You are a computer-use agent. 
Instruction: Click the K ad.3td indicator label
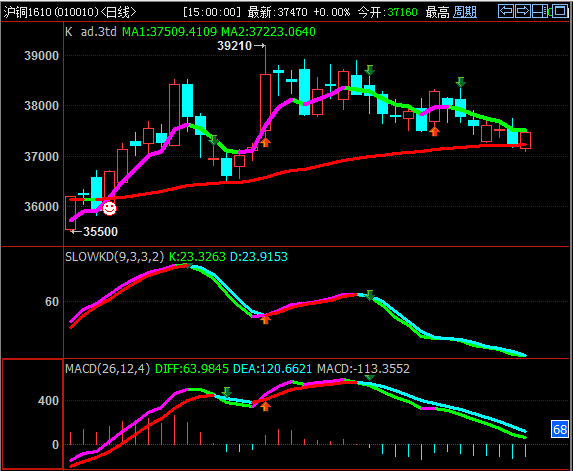[91, 32]
